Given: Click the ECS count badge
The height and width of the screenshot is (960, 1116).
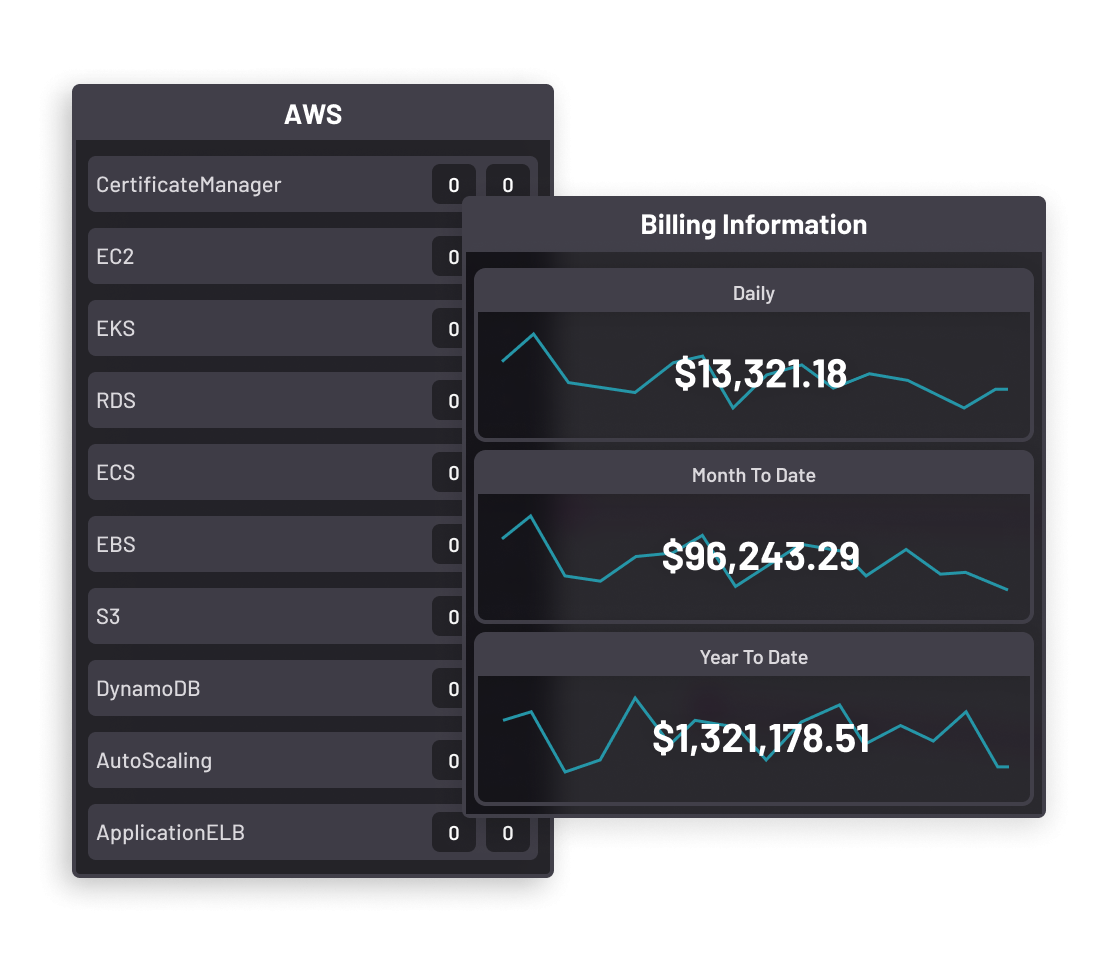Looking at the screenshot, I should (x=452, y=472).
